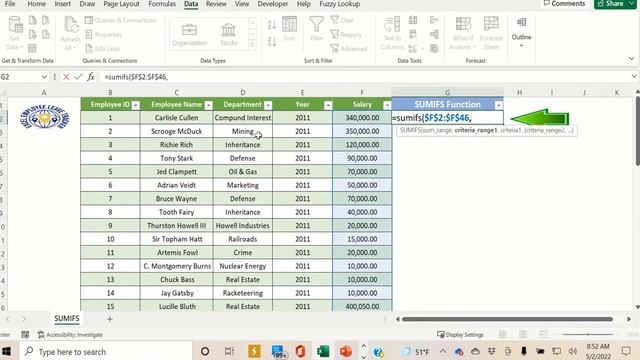
Task: Switch to the Insert tab
Action: click(62, 4)
